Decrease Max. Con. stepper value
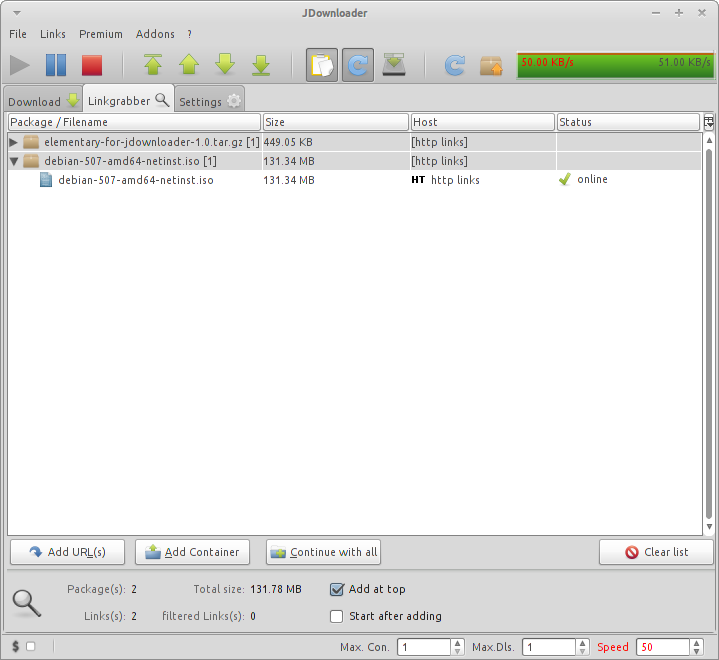719x660 pixels. tap(458, 651)
